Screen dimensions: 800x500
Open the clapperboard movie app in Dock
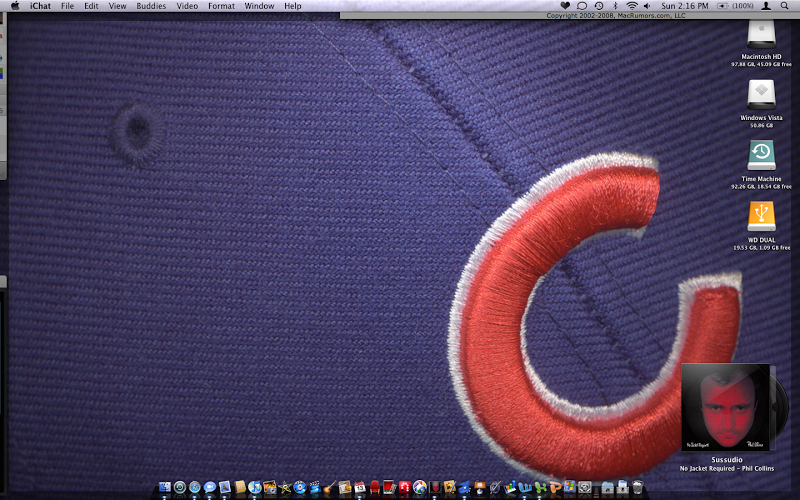315,487
